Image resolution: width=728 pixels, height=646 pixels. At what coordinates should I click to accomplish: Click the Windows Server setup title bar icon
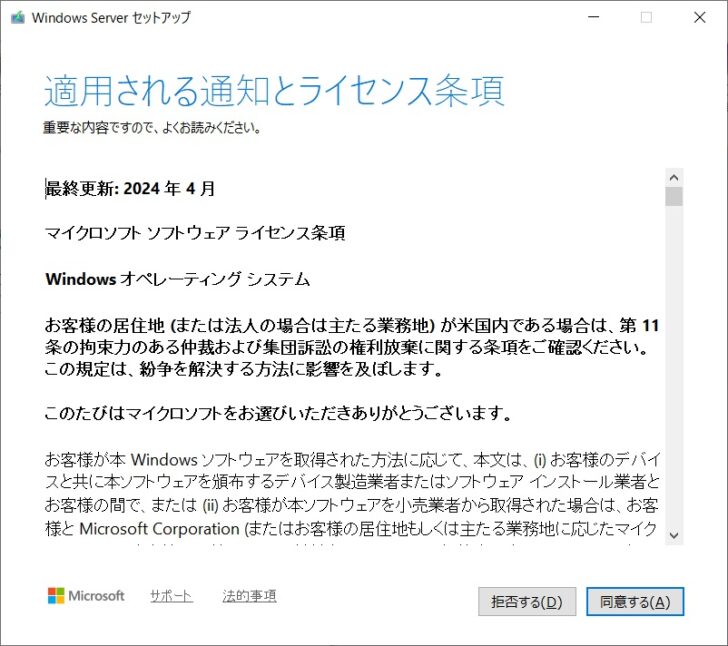[x=18, y=18]
